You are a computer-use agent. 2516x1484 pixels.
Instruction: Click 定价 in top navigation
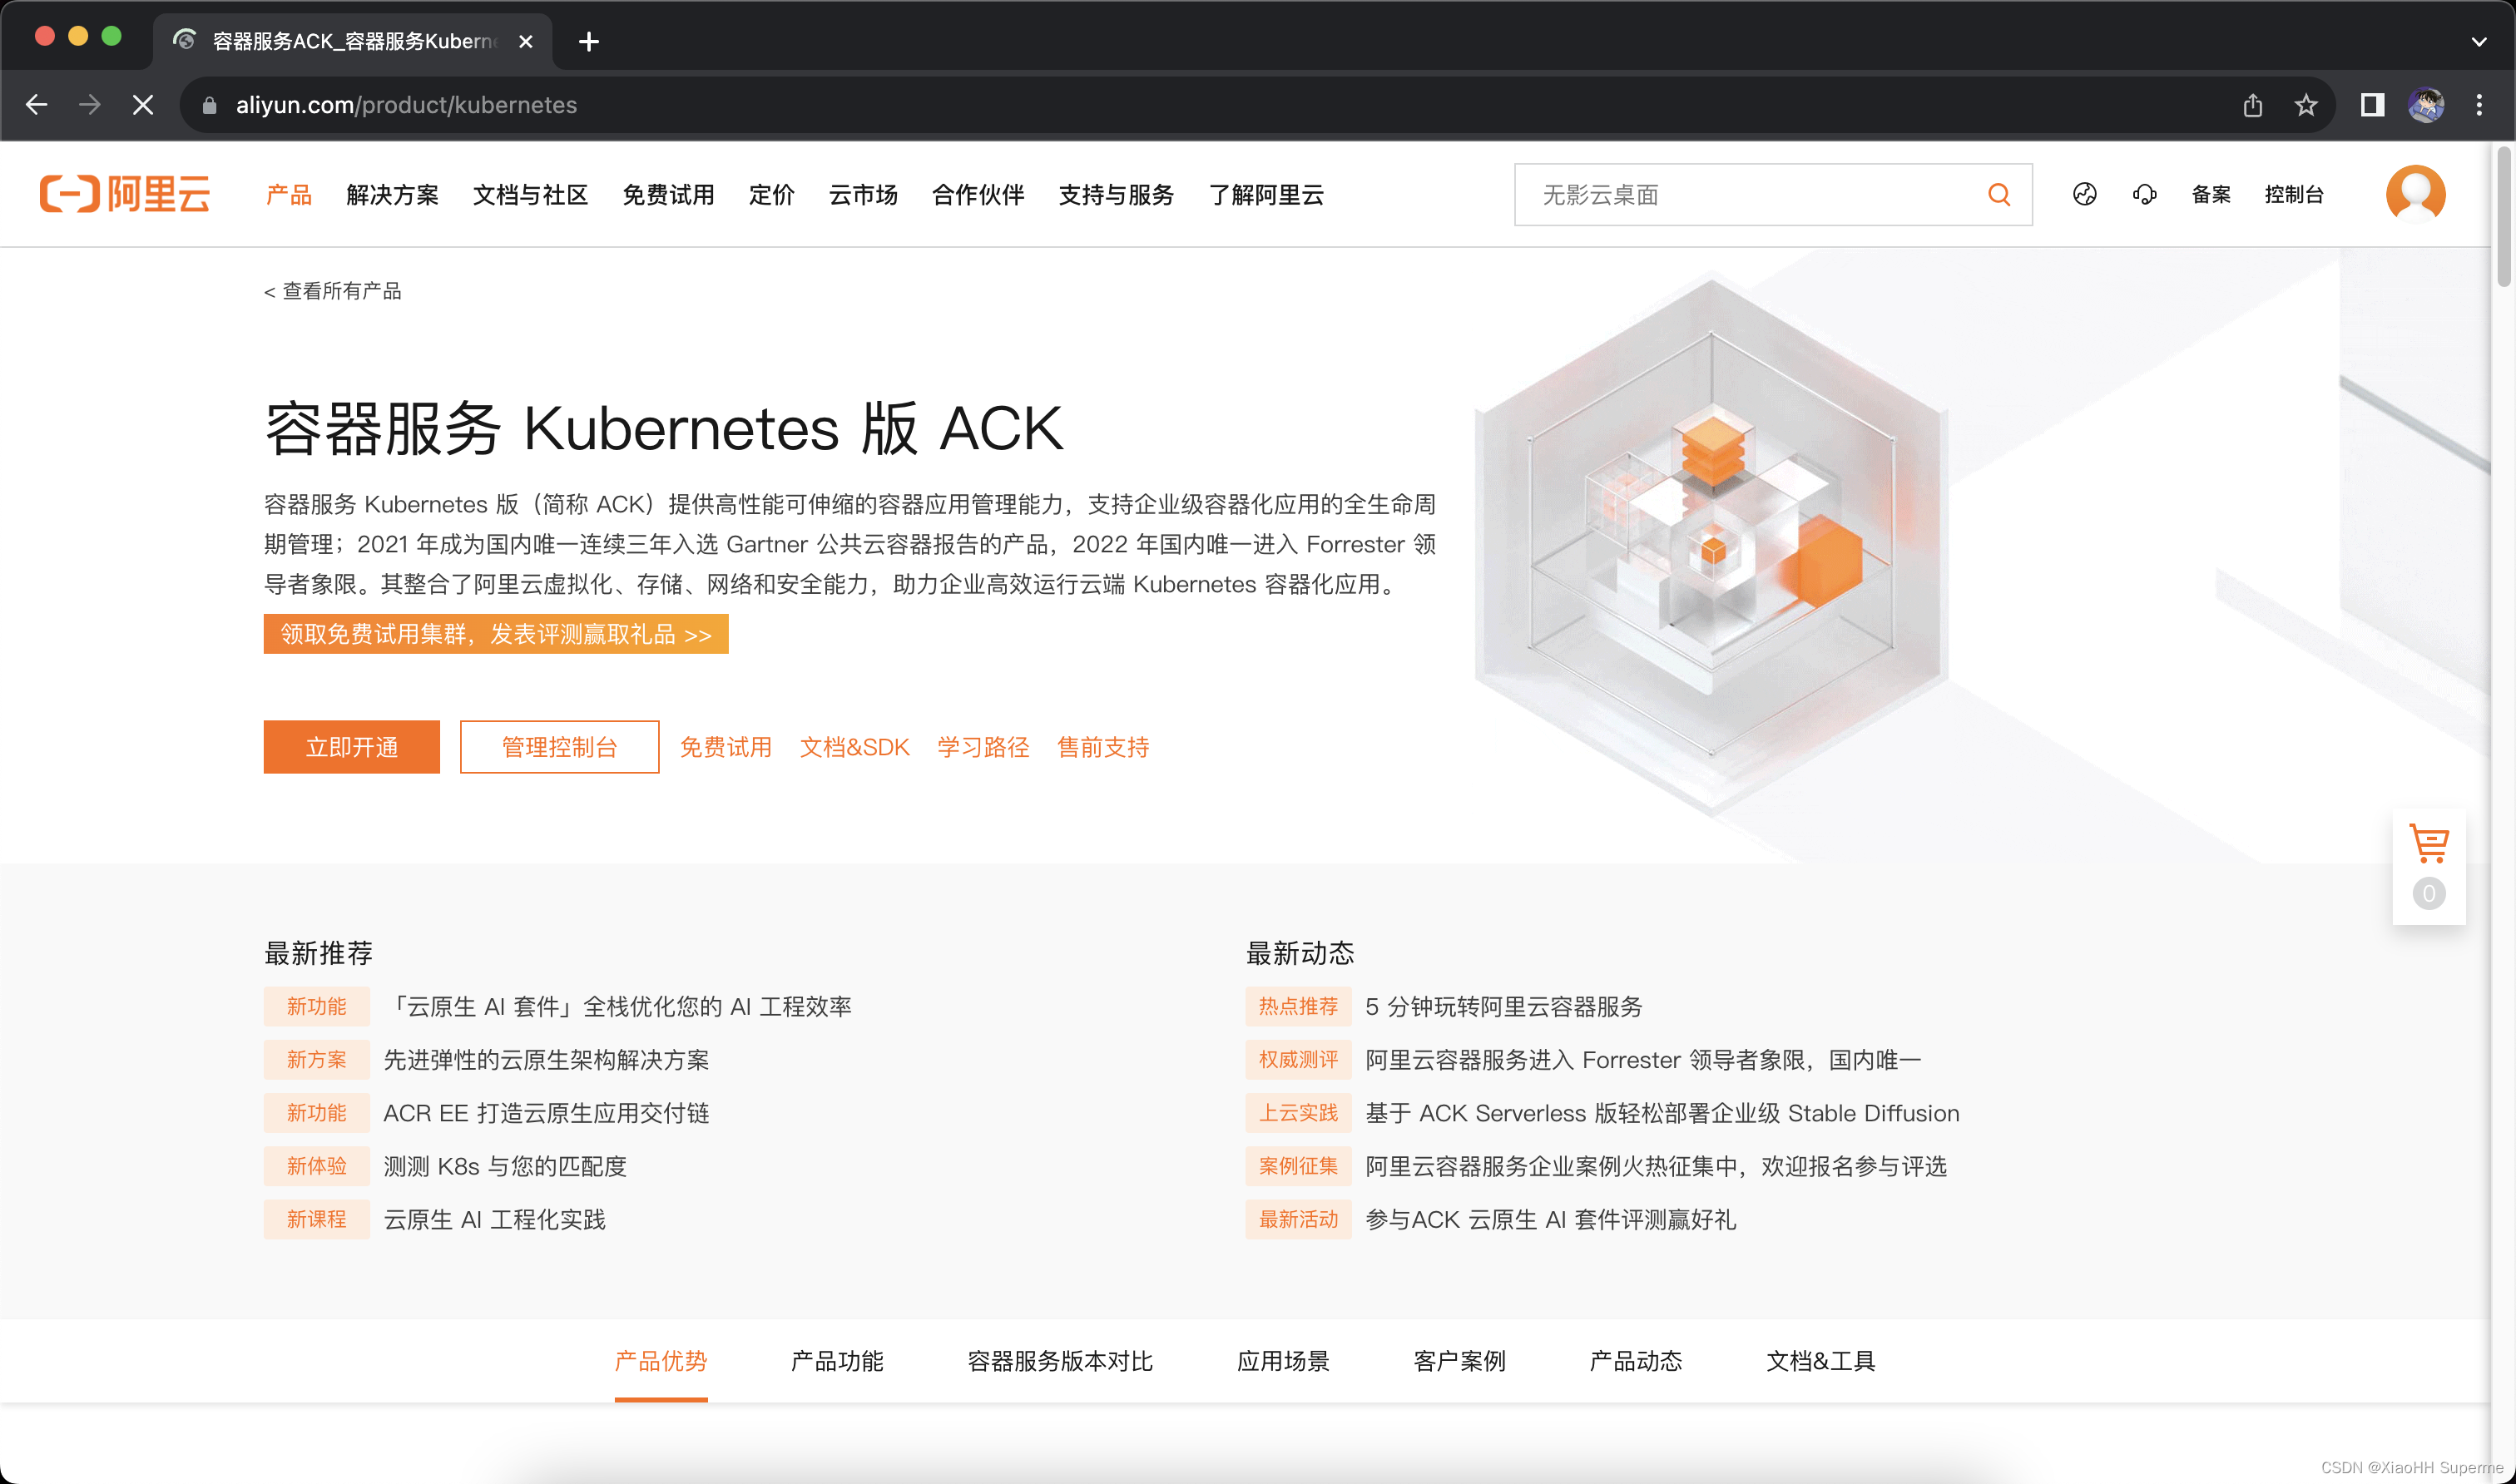point(771,194)
